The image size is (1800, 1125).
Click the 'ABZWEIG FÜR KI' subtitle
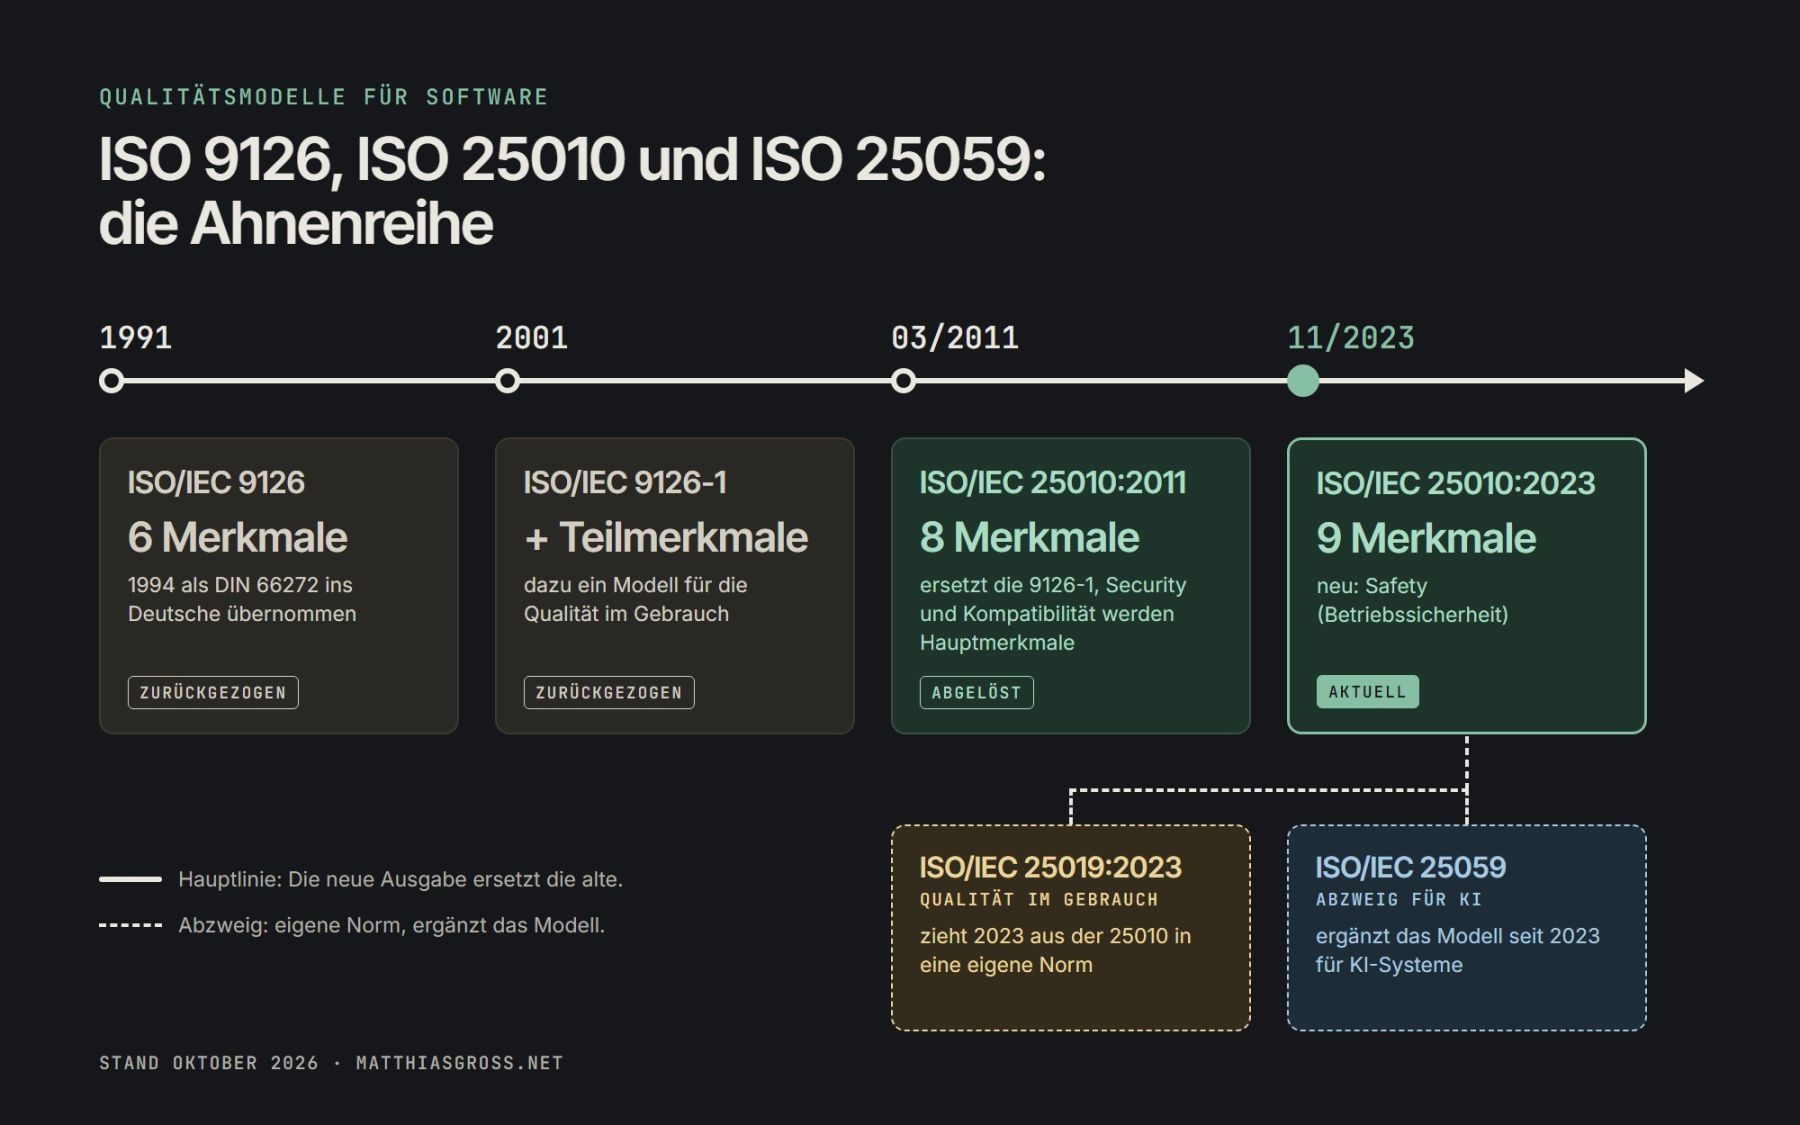(1398, 900)
